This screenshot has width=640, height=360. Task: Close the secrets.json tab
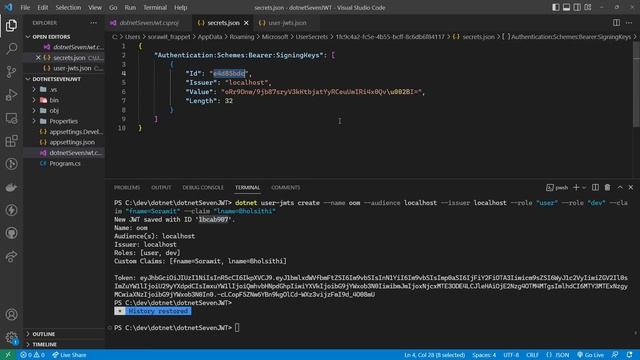coord(246,23)
